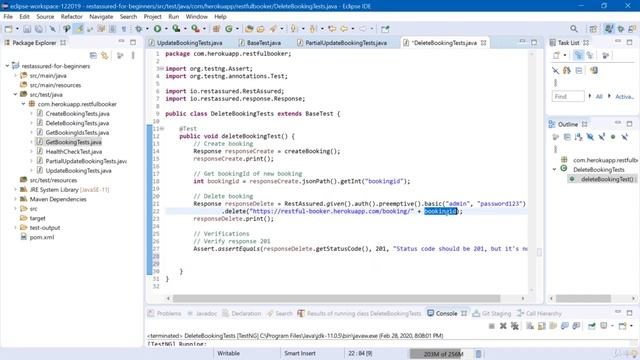Click the All link in Task List
This screenshot has height=360, width=640.
(599, 97)
